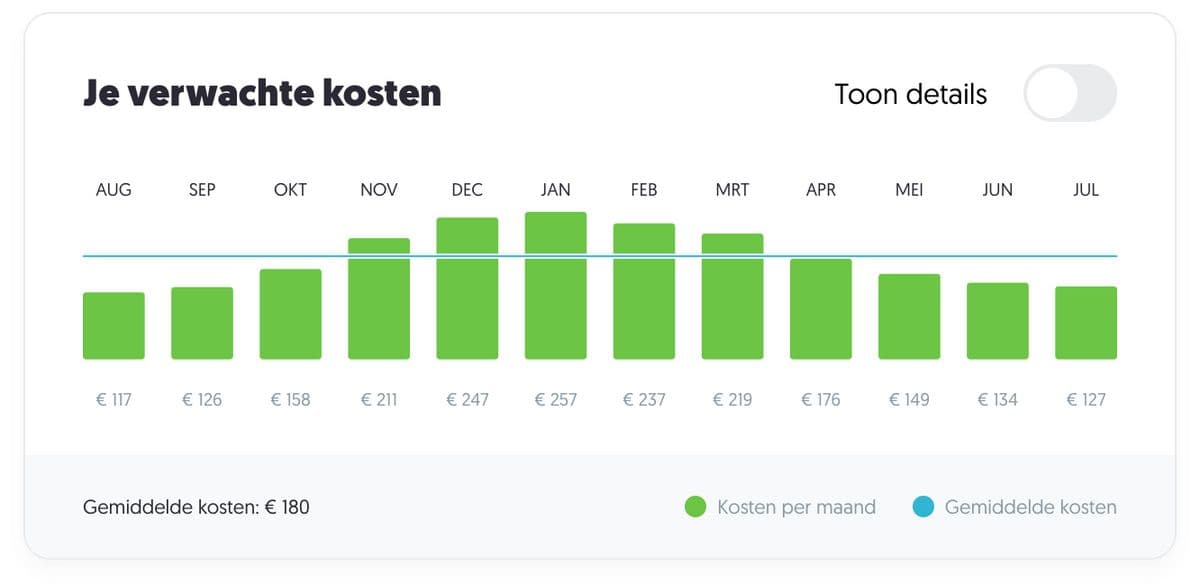Click the JUN cost bar
The image size is (1200, 586).
[997, 321]
